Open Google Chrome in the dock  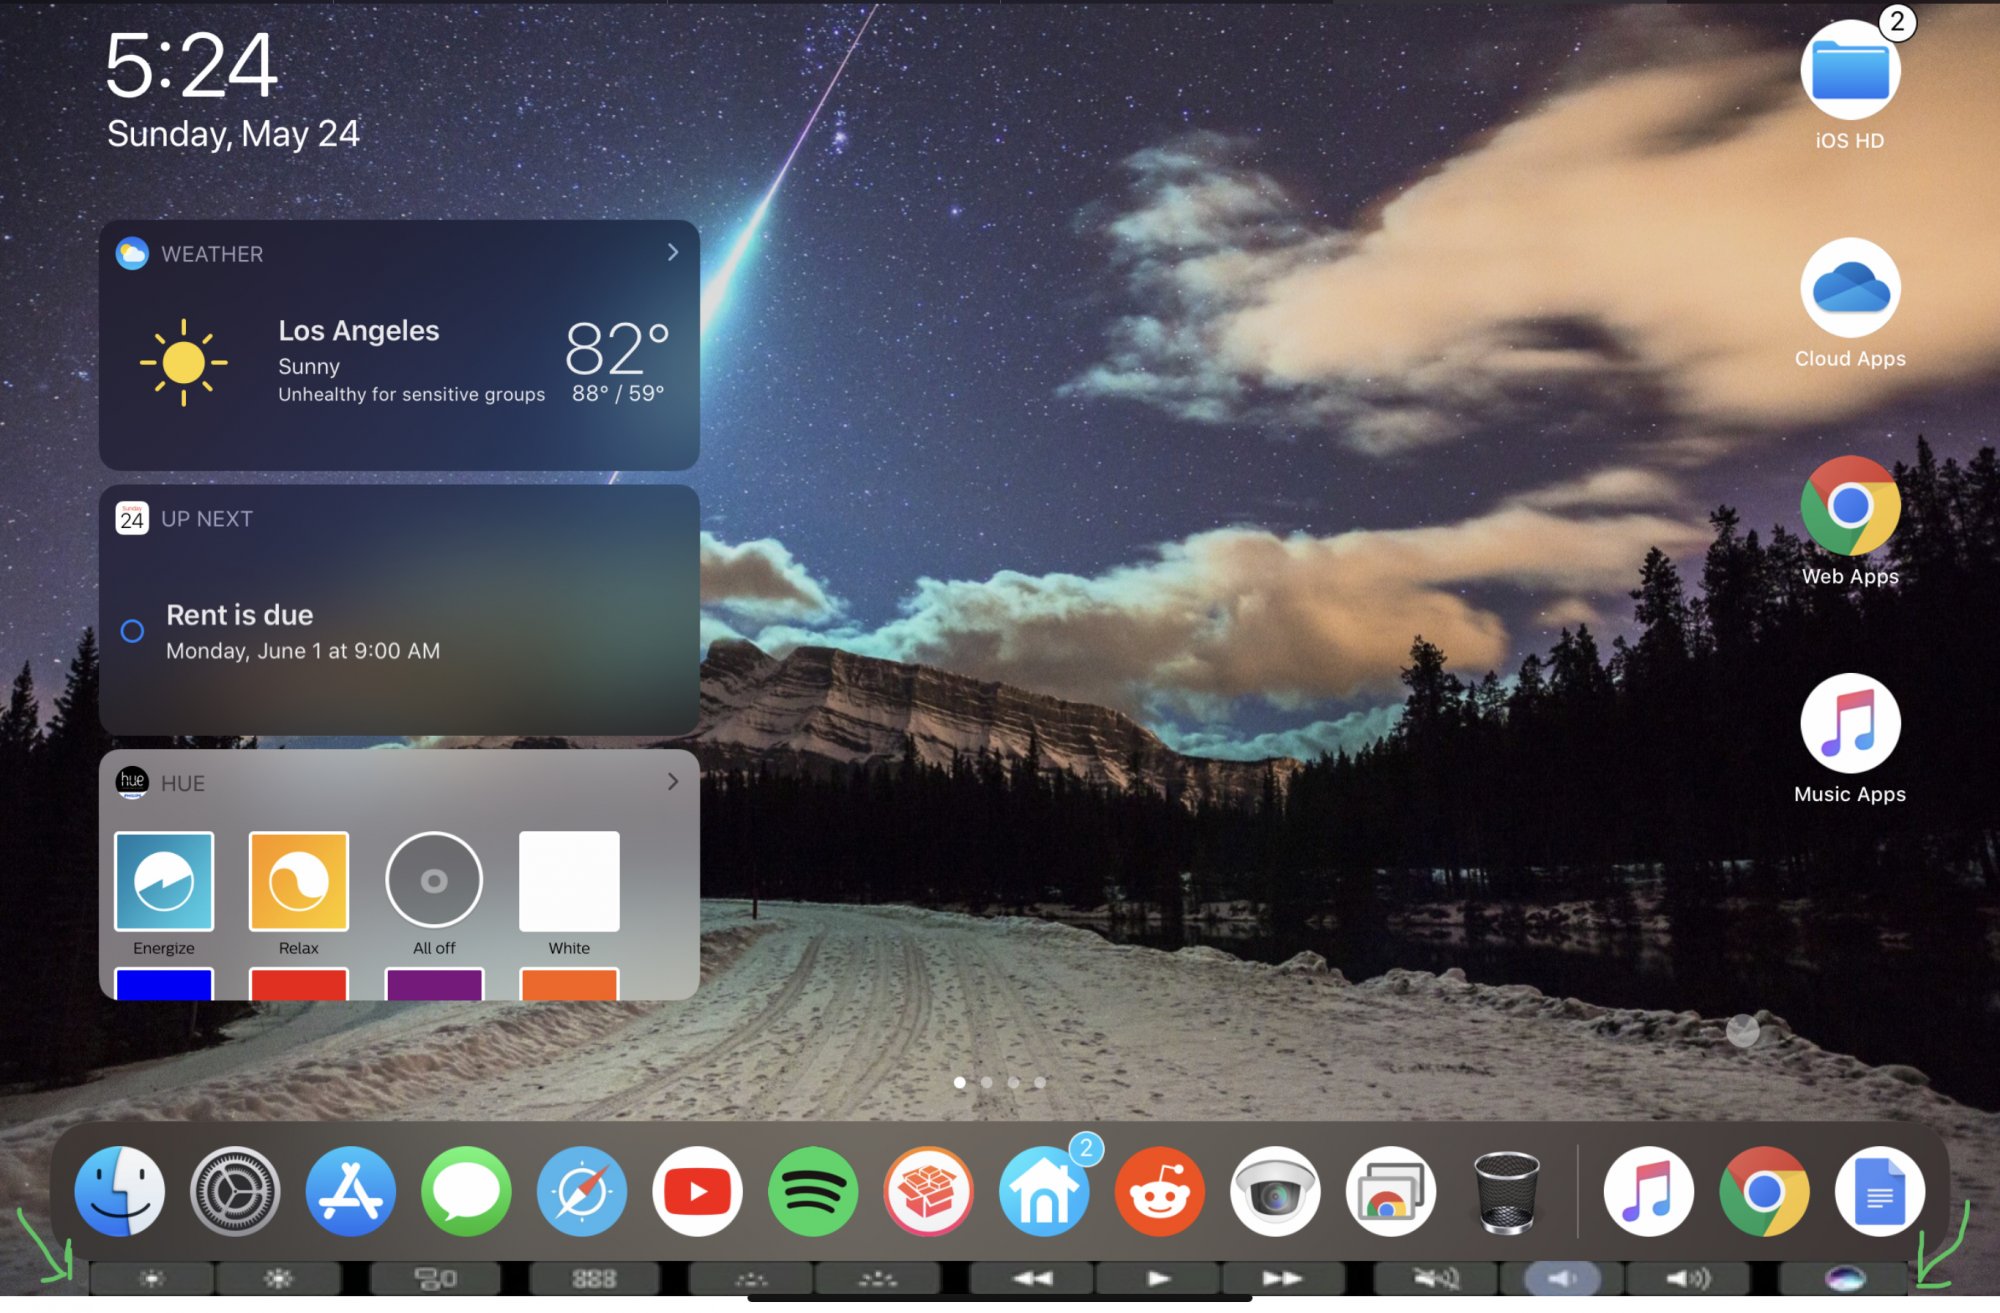point(1765,1191)
